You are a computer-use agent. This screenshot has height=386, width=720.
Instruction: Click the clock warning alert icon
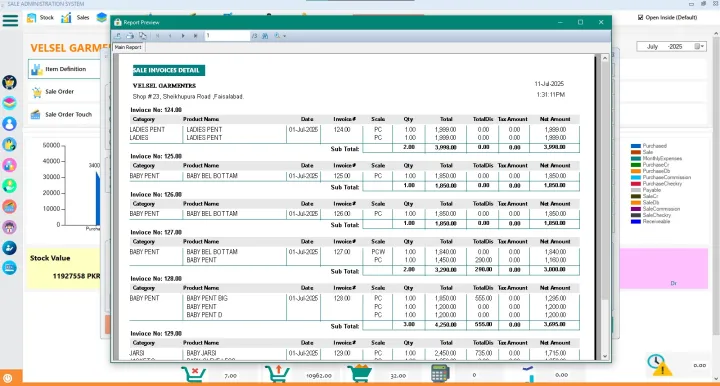click(x=659, y=365)
